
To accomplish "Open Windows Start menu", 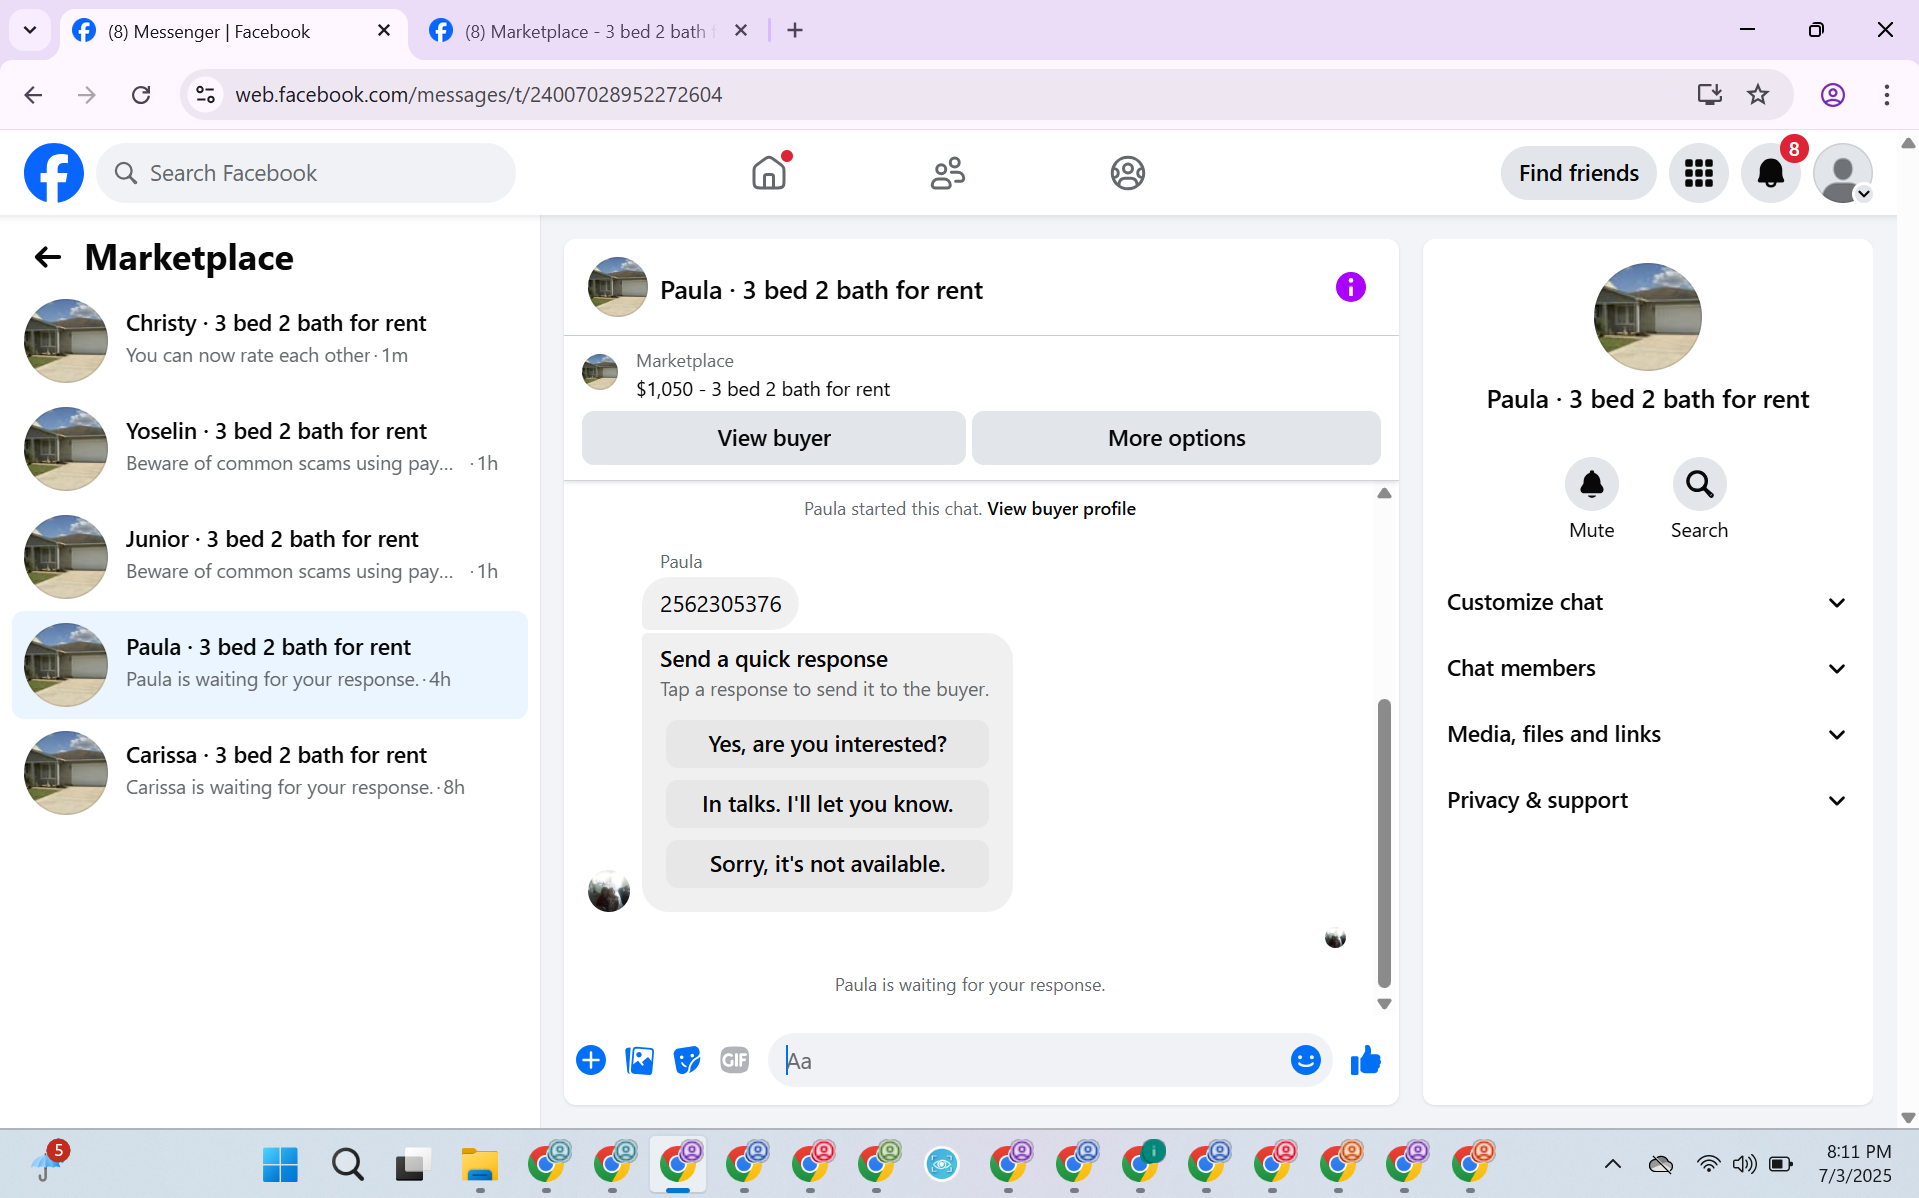I will click(280, 1164).
